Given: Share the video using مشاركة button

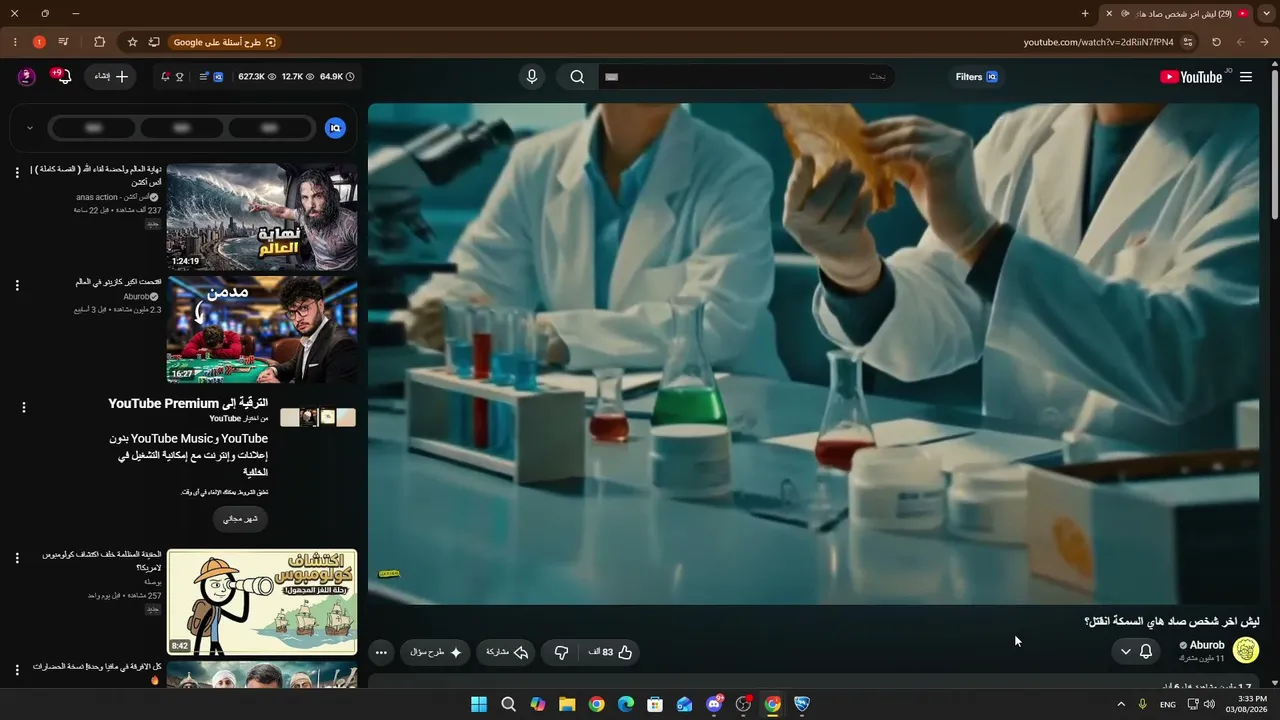Looking at the screenshot, I should coord(507,652).
